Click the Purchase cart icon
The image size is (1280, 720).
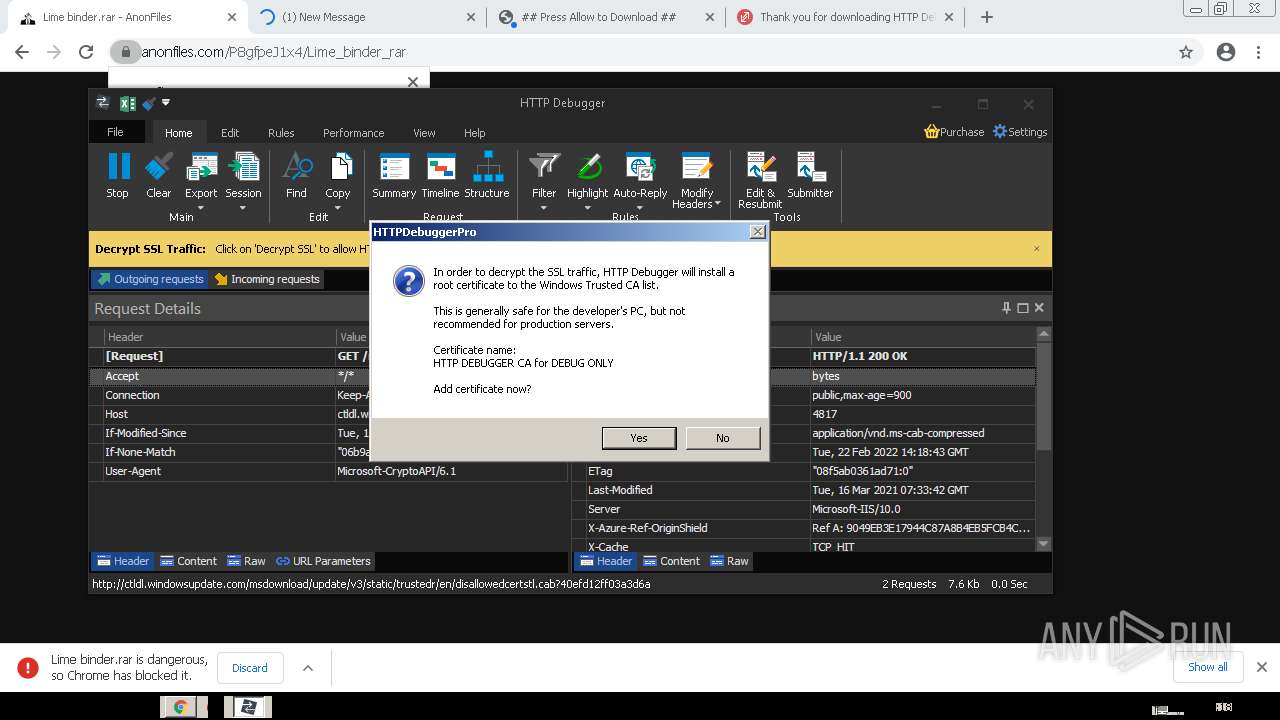[932, 131]
